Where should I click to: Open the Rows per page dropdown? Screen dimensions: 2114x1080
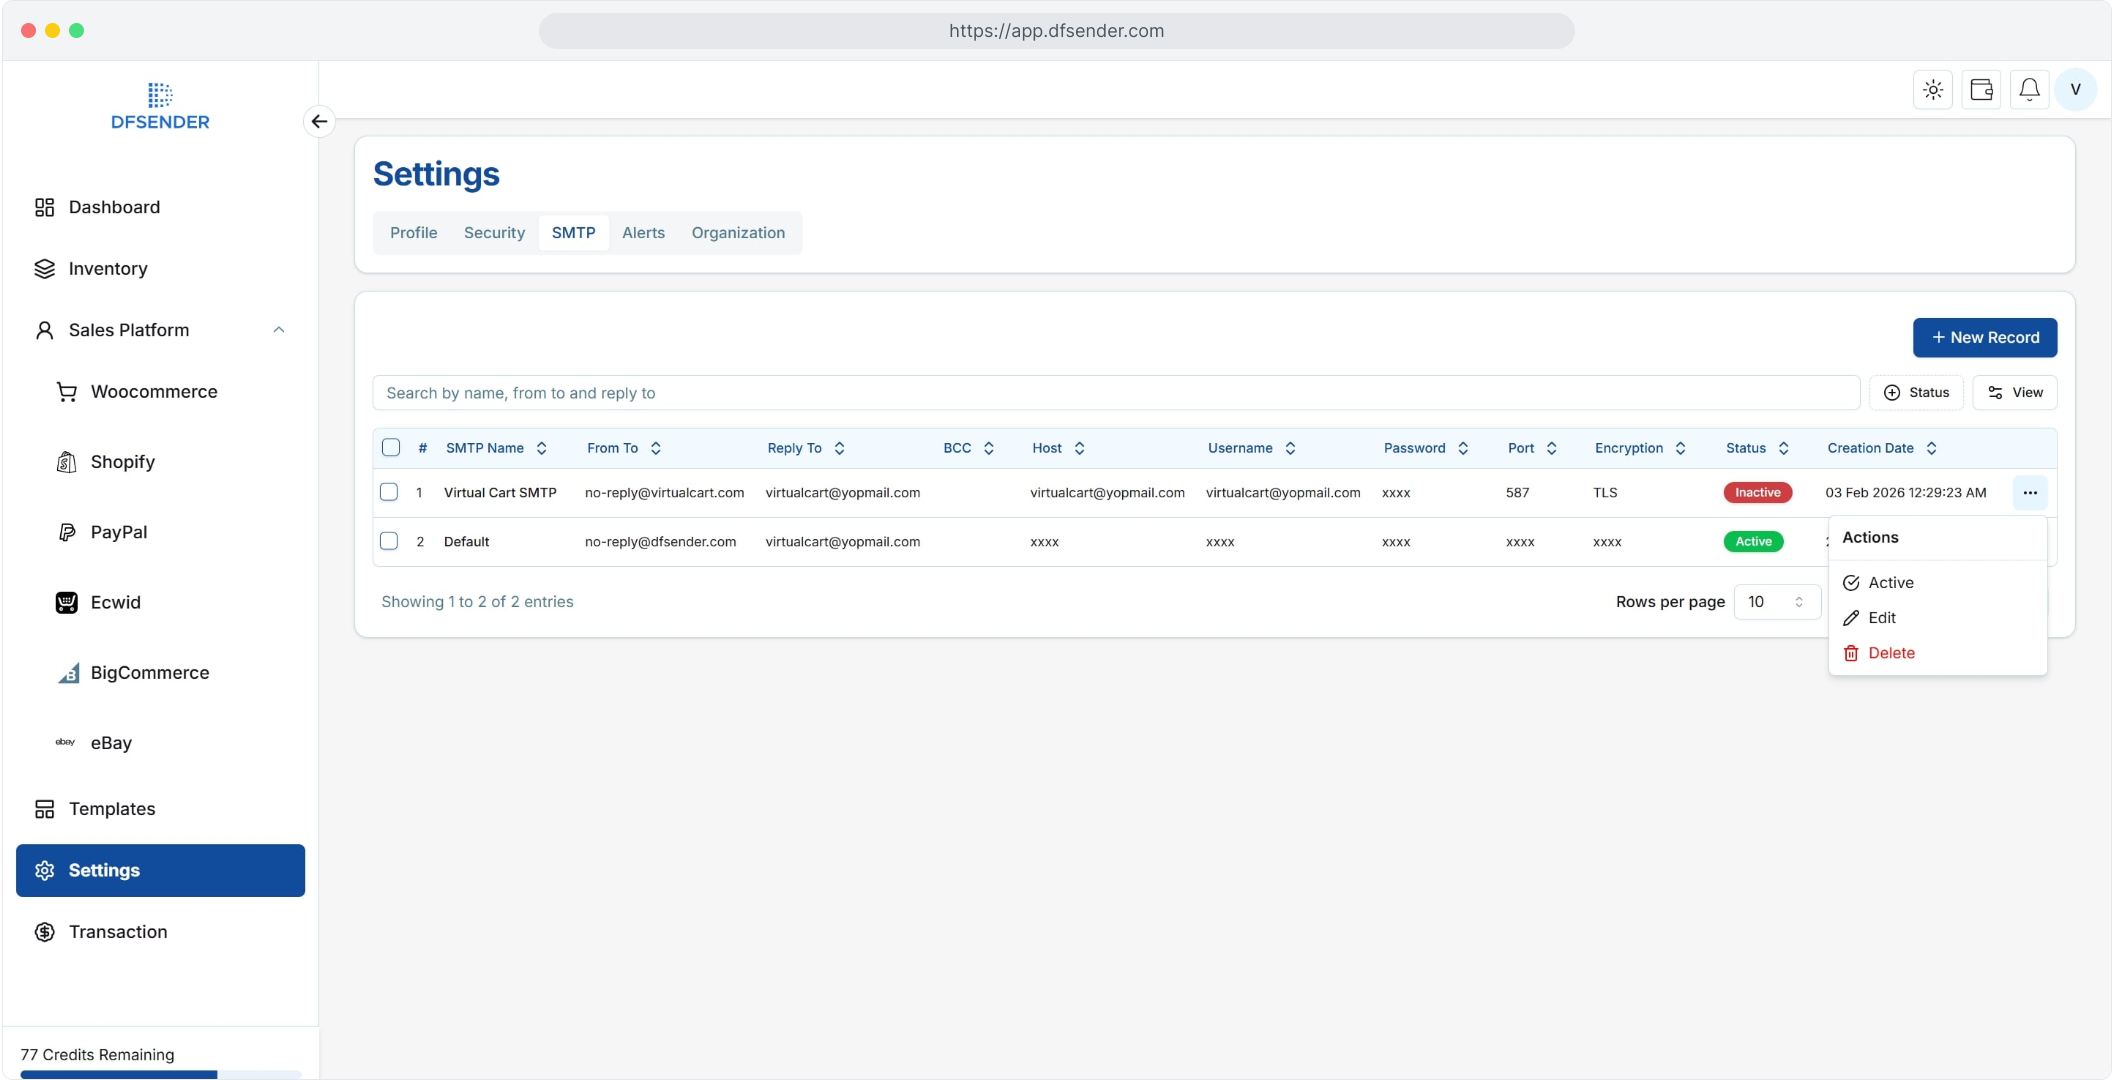click(x=1775, y=602)
